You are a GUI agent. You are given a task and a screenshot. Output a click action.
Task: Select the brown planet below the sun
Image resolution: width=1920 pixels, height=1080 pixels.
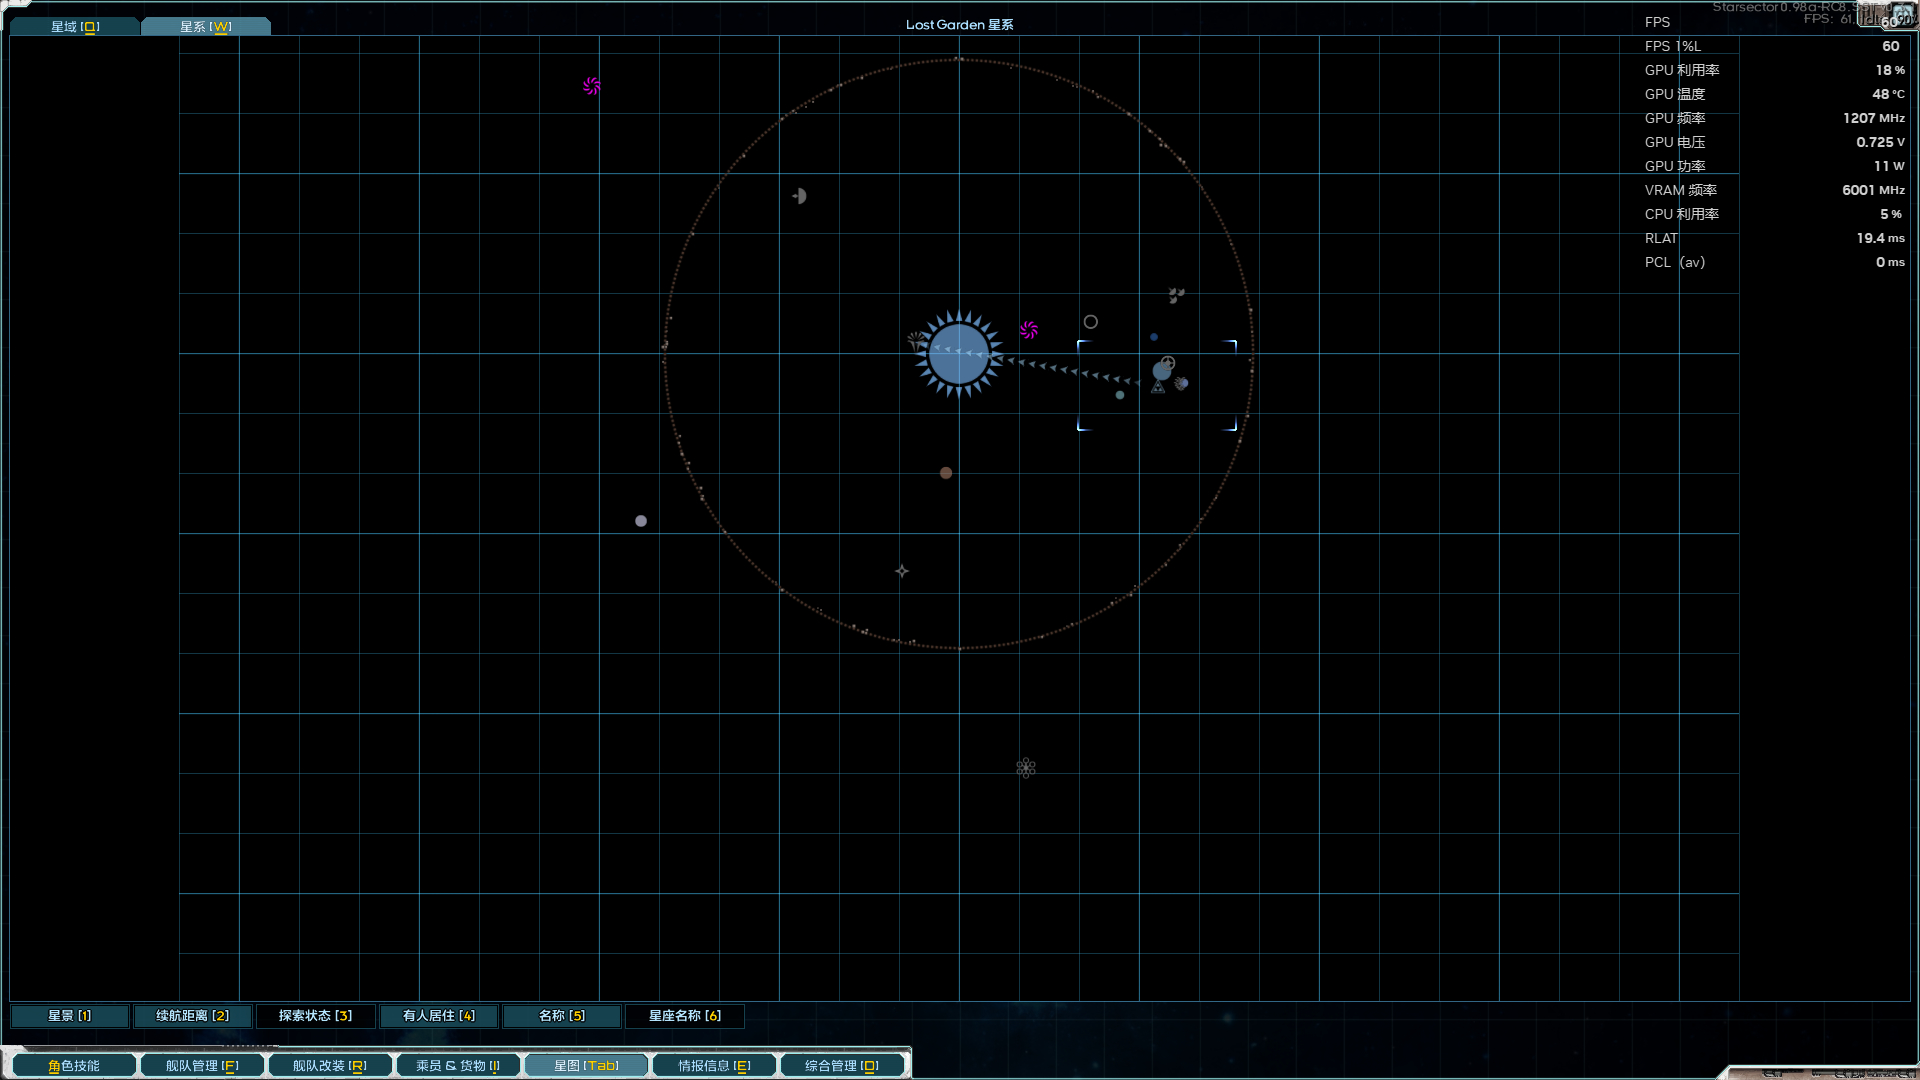click(946, 473)
